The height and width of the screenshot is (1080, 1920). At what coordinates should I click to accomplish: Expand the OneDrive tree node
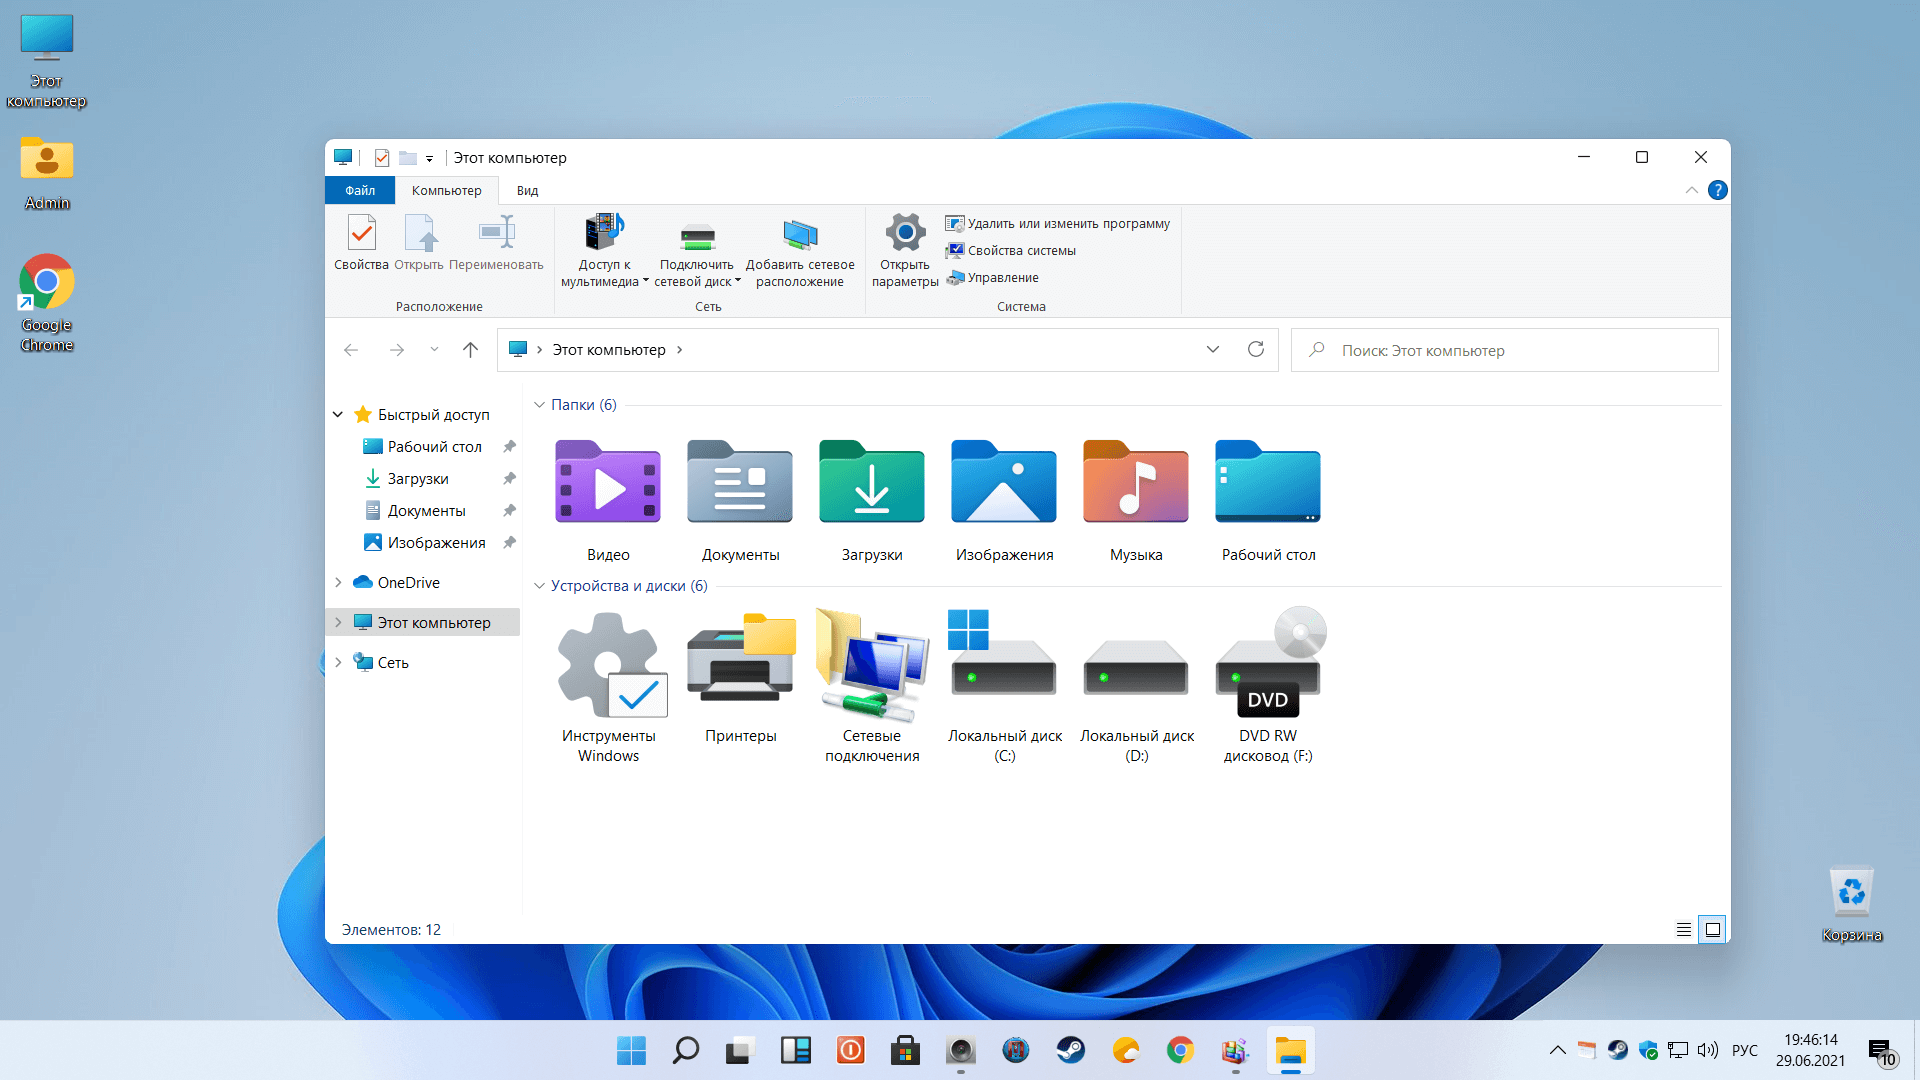click(338, 582)
